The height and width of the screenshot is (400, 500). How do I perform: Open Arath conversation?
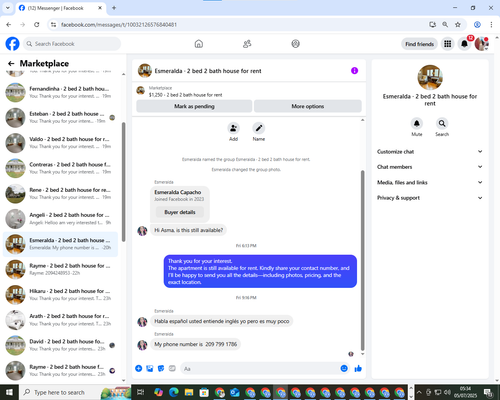click(60, 320)
